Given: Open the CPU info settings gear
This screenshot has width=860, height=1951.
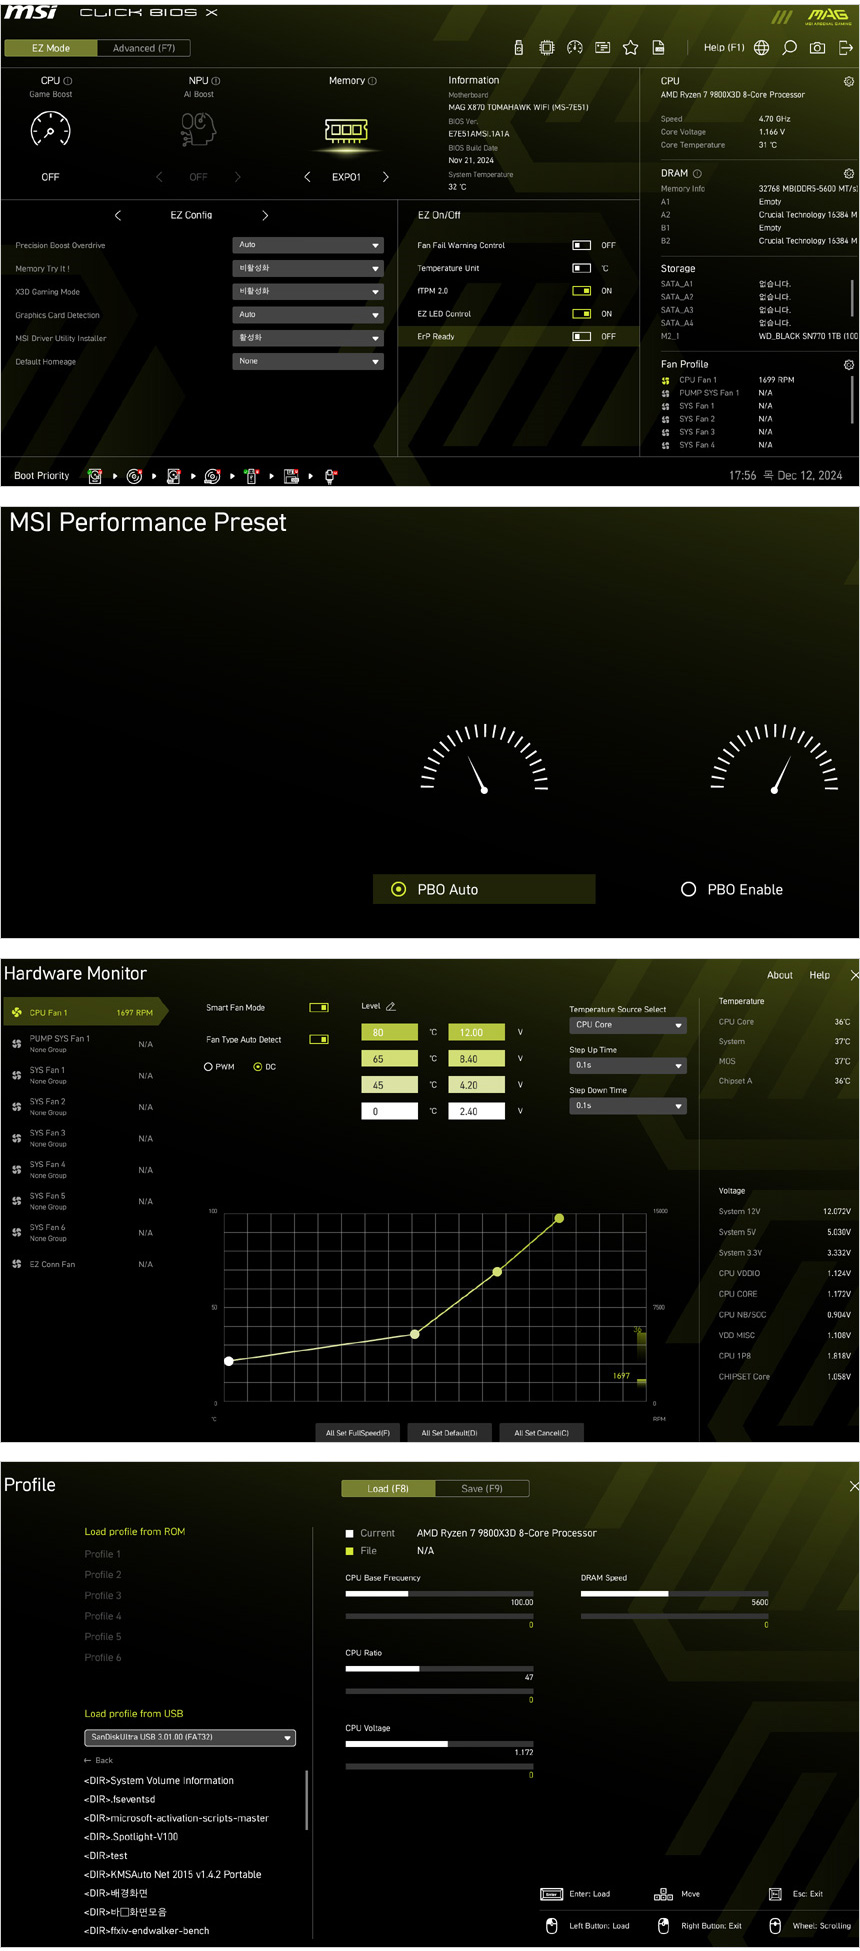Looking at the screenshot, I should [x=848, y=82].
